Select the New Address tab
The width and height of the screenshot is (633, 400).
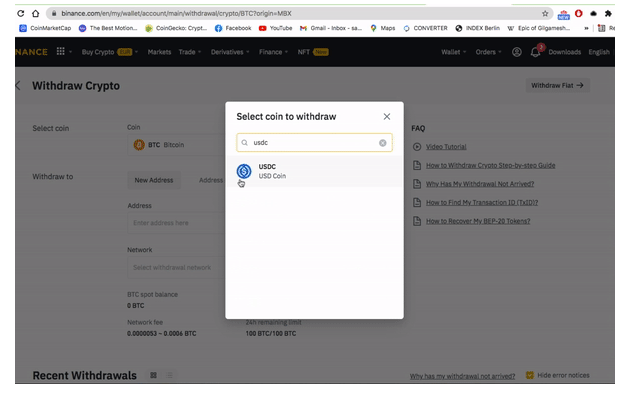tap(154, 180)
